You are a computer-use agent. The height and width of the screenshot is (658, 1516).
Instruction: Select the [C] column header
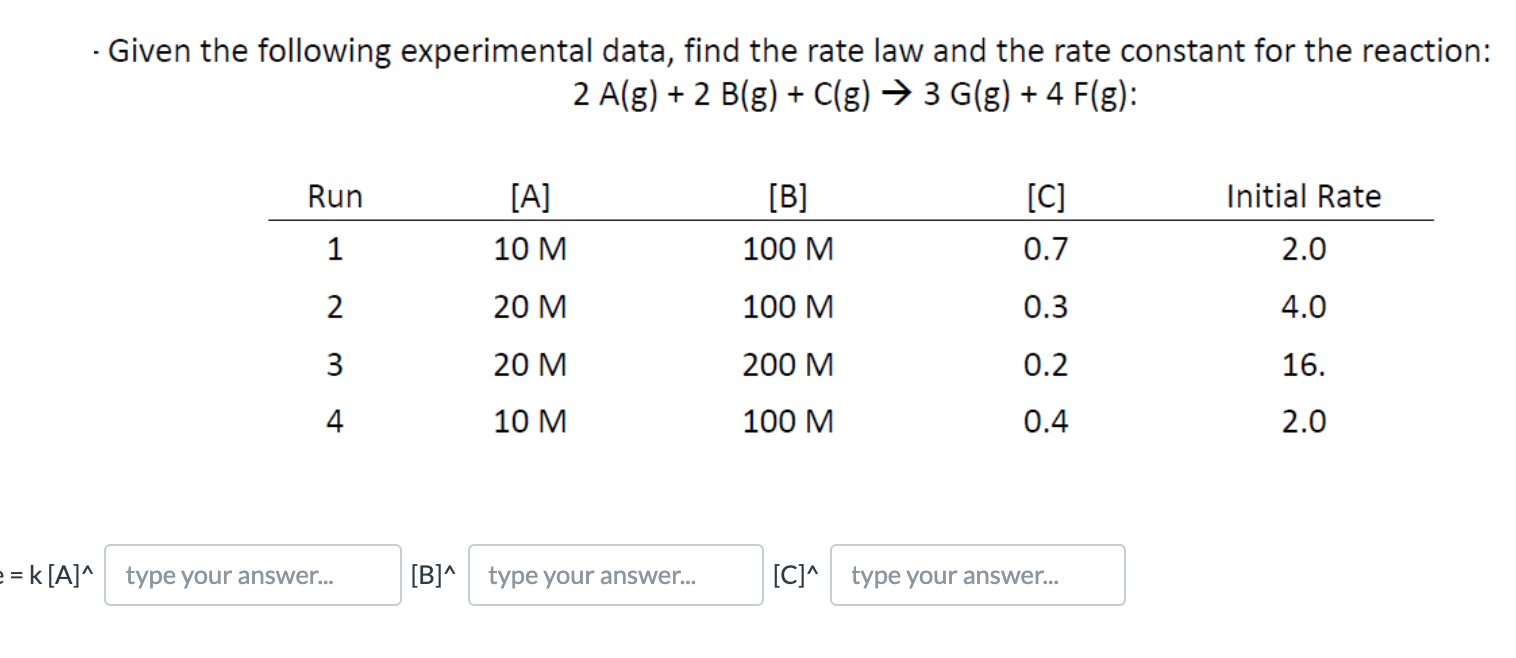point(1046,196)
